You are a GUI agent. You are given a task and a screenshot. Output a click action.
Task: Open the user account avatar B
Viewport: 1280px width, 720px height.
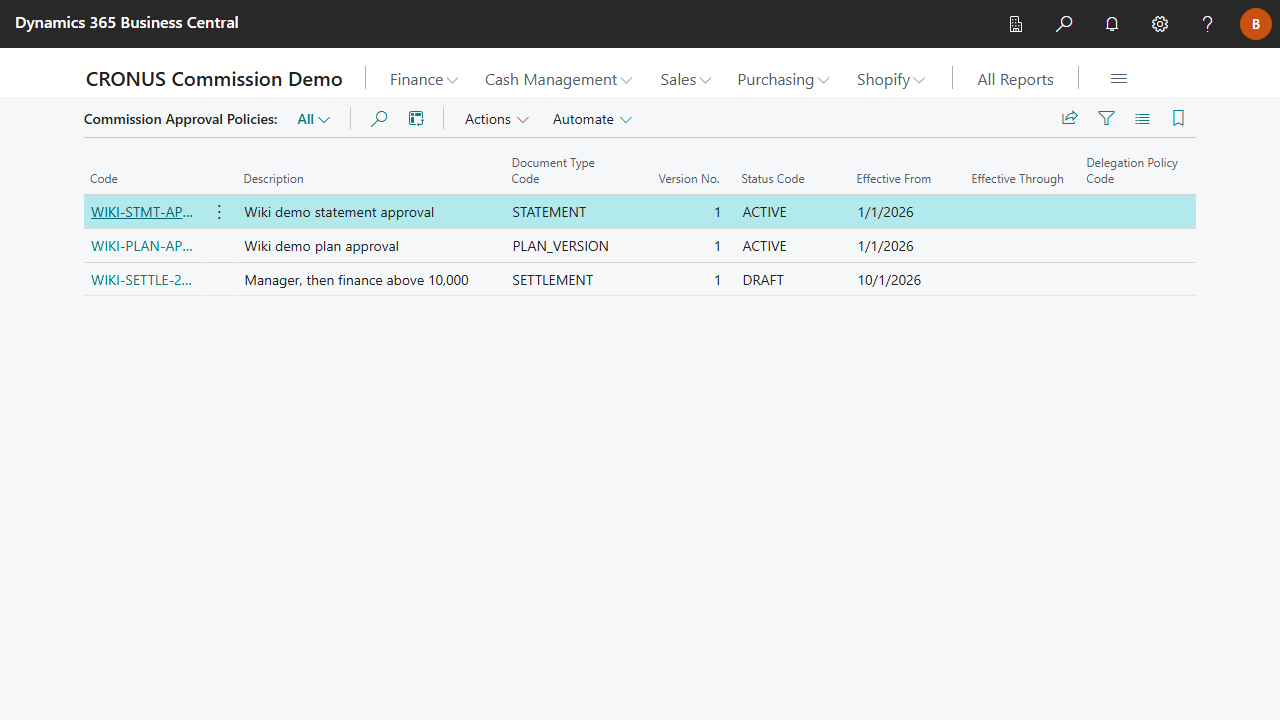pos(1256,24)
